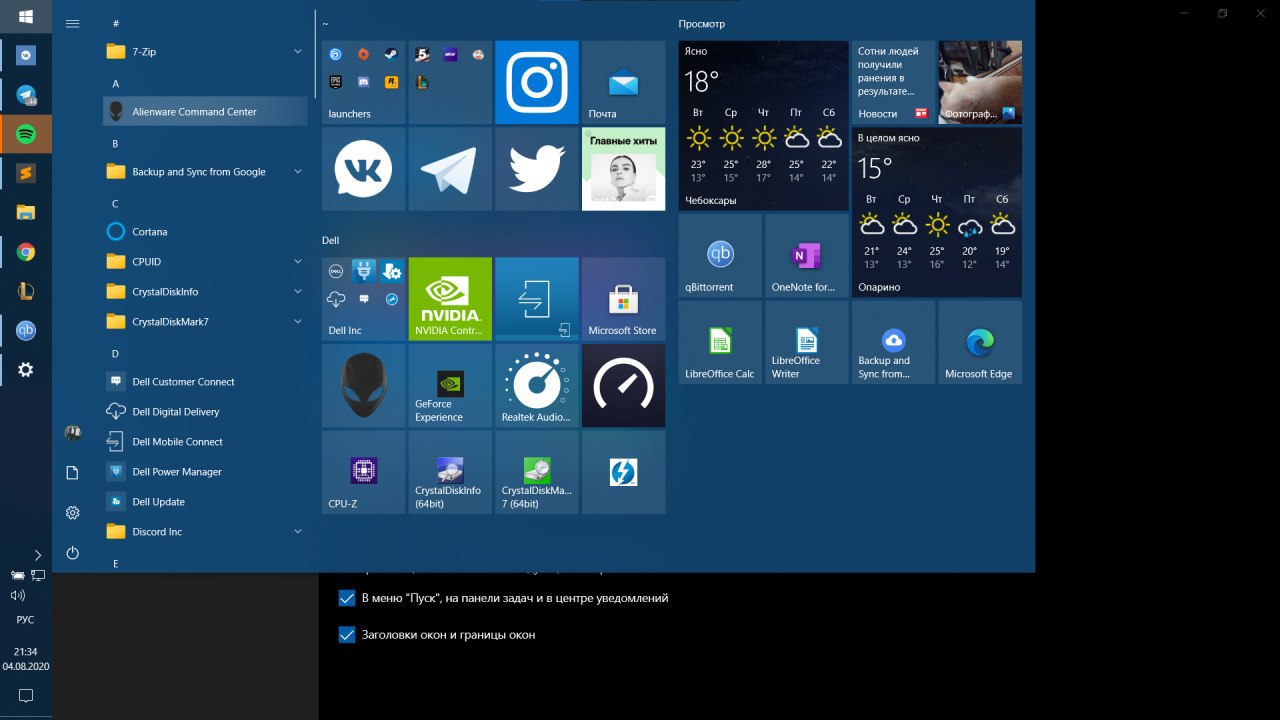Launch the qBittorrent tile
Screen dimensions: 1280x720
click(x=720, y=256)
